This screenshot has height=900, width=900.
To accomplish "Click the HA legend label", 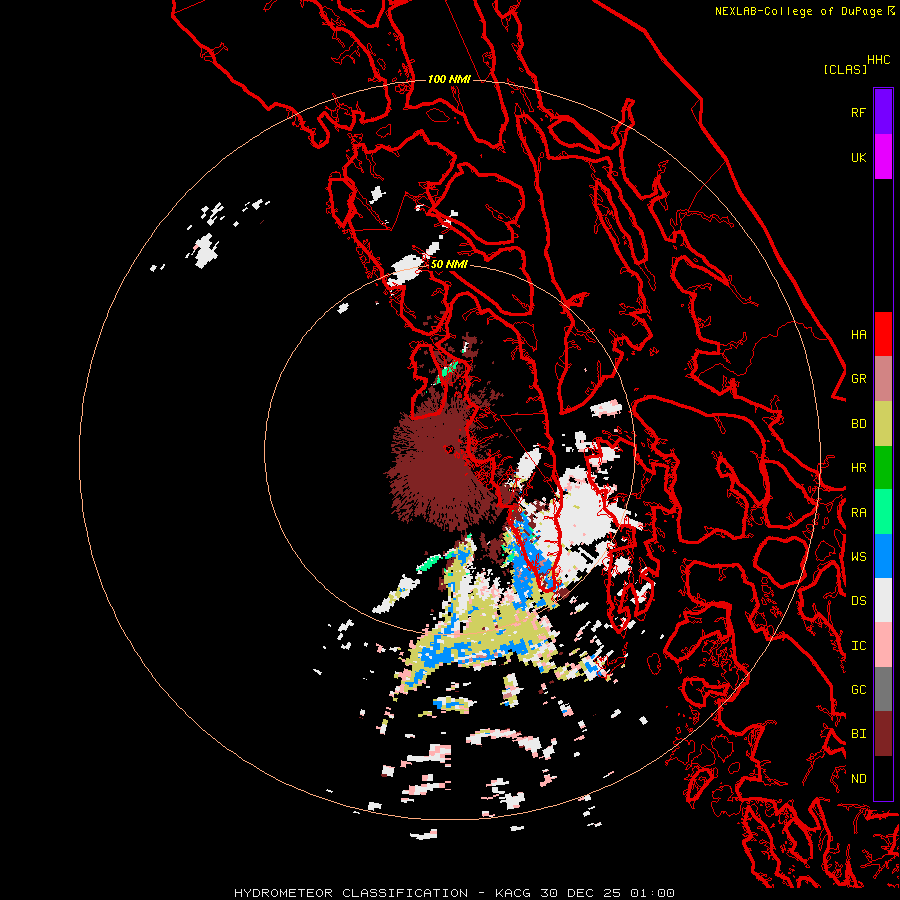I will 858,335.
